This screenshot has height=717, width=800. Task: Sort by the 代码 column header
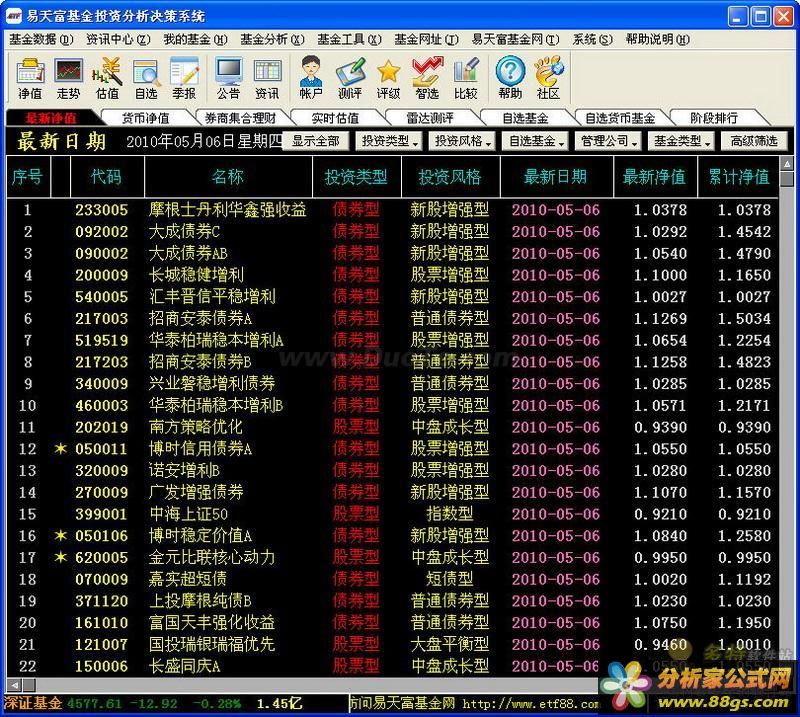(107, 177)
